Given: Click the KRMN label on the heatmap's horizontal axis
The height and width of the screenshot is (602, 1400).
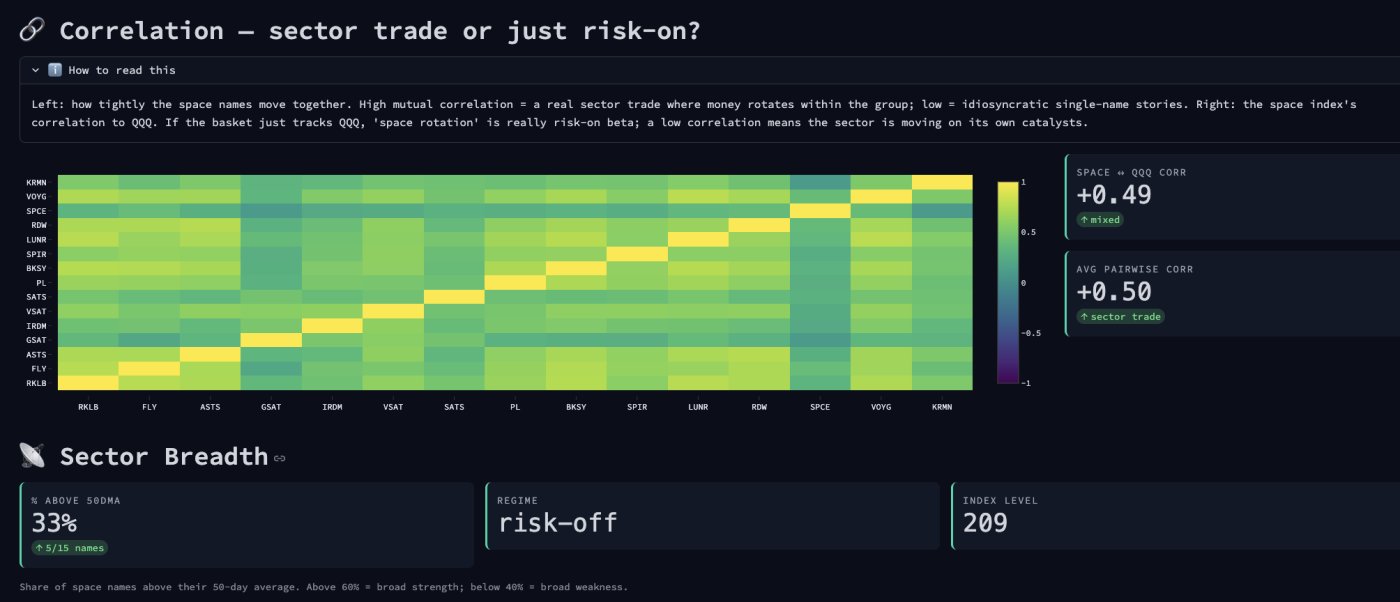Looking at the screenshot, I should coord(942,407).
